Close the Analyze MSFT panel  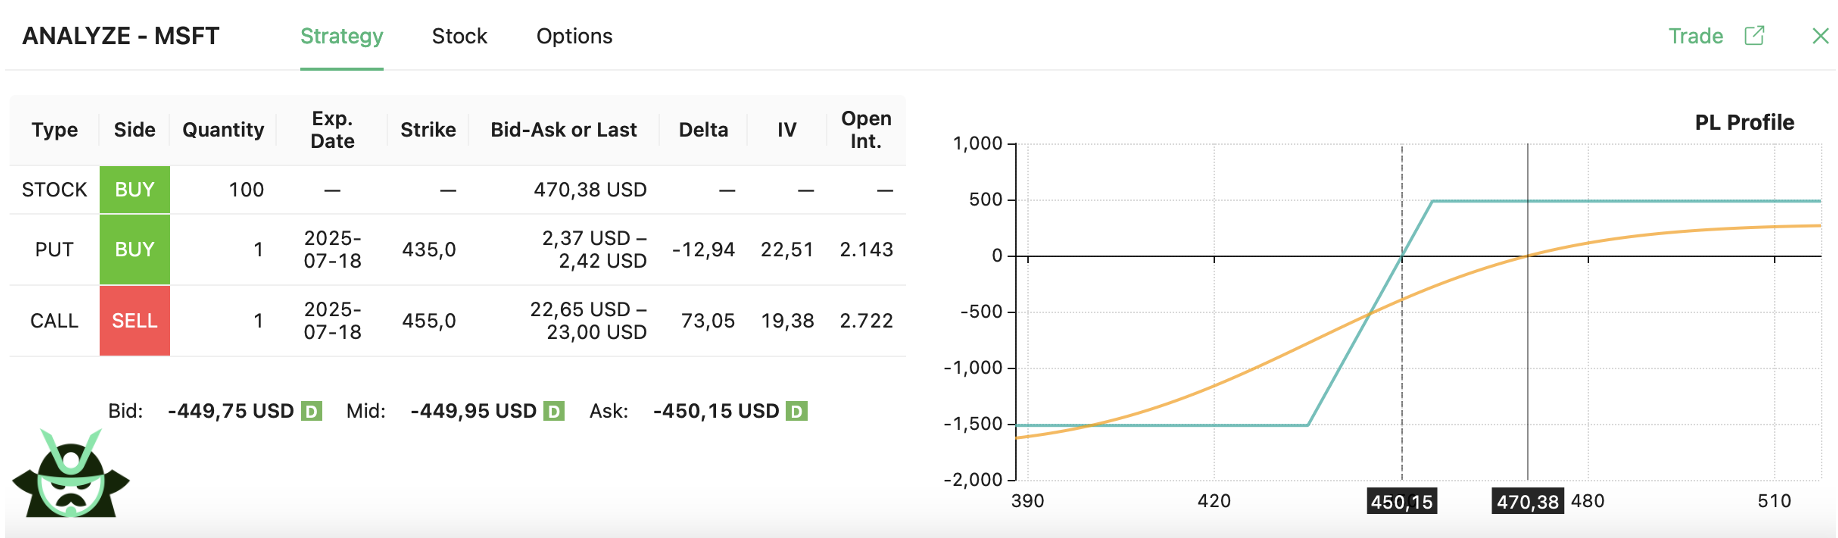point(1820,36)
